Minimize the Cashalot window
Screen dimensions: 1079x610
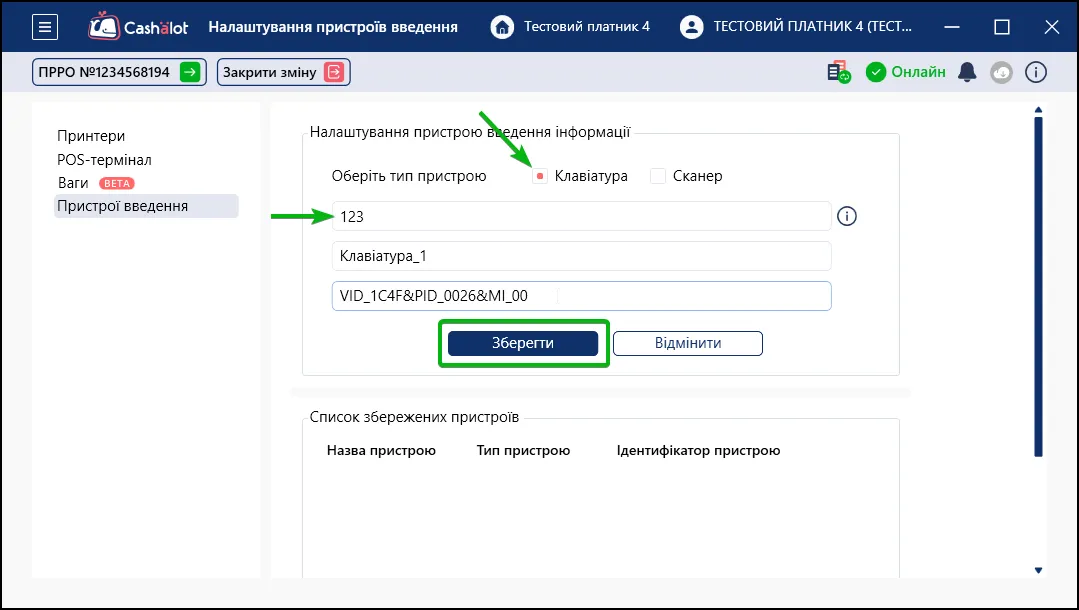(x=952, y=27)
